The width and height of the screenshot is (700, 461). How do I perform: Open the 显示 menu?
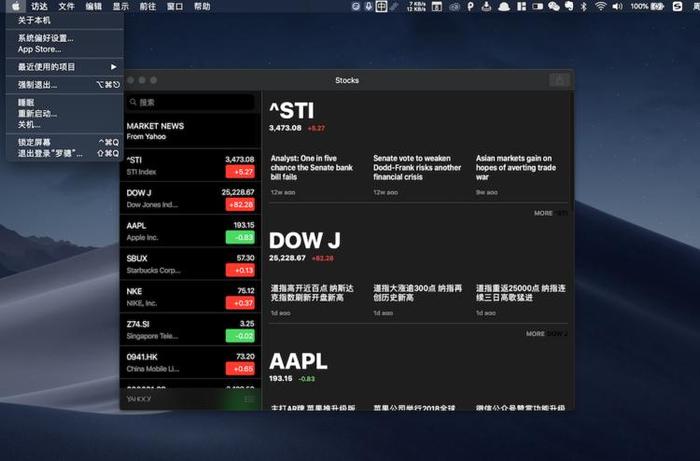tap(121, 6)
